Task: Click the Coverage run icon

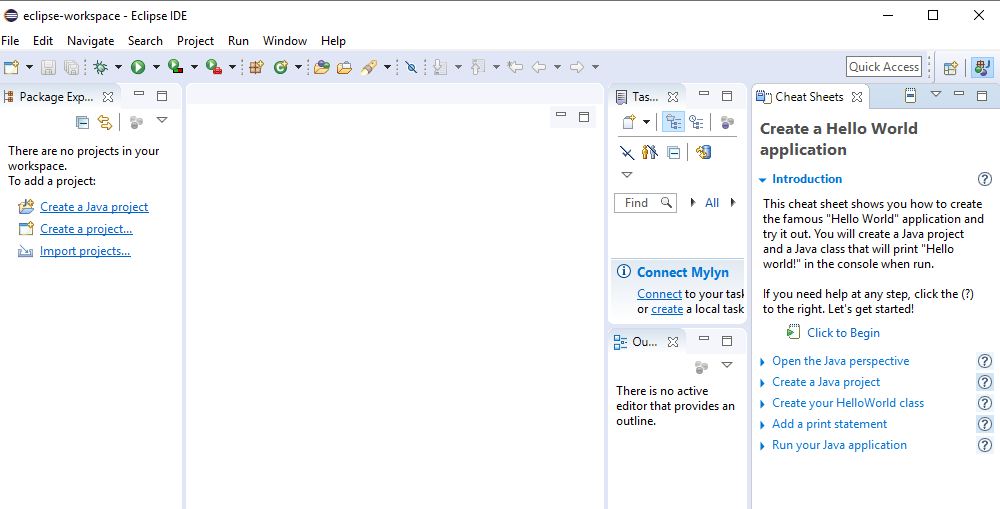Action: (x=175, y=66)
